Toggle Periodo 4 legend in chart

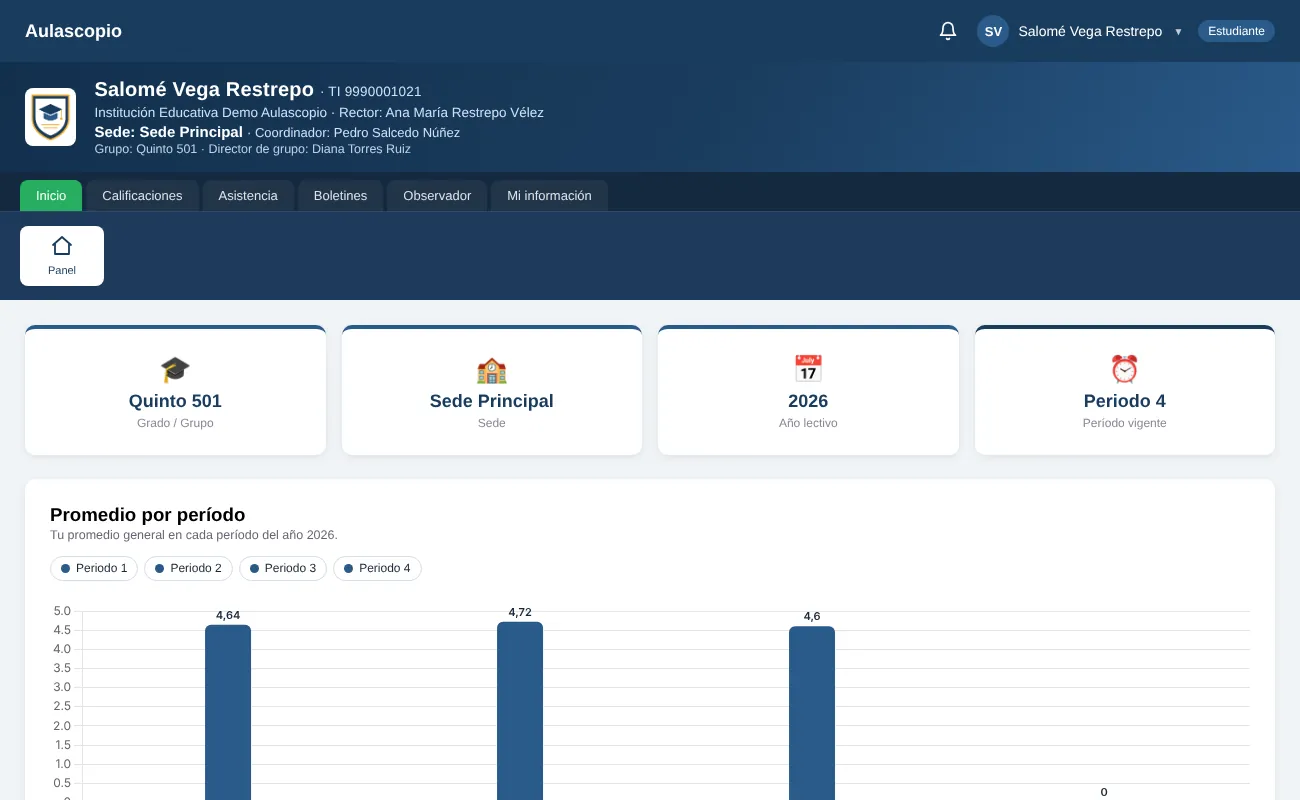[377, 568]
